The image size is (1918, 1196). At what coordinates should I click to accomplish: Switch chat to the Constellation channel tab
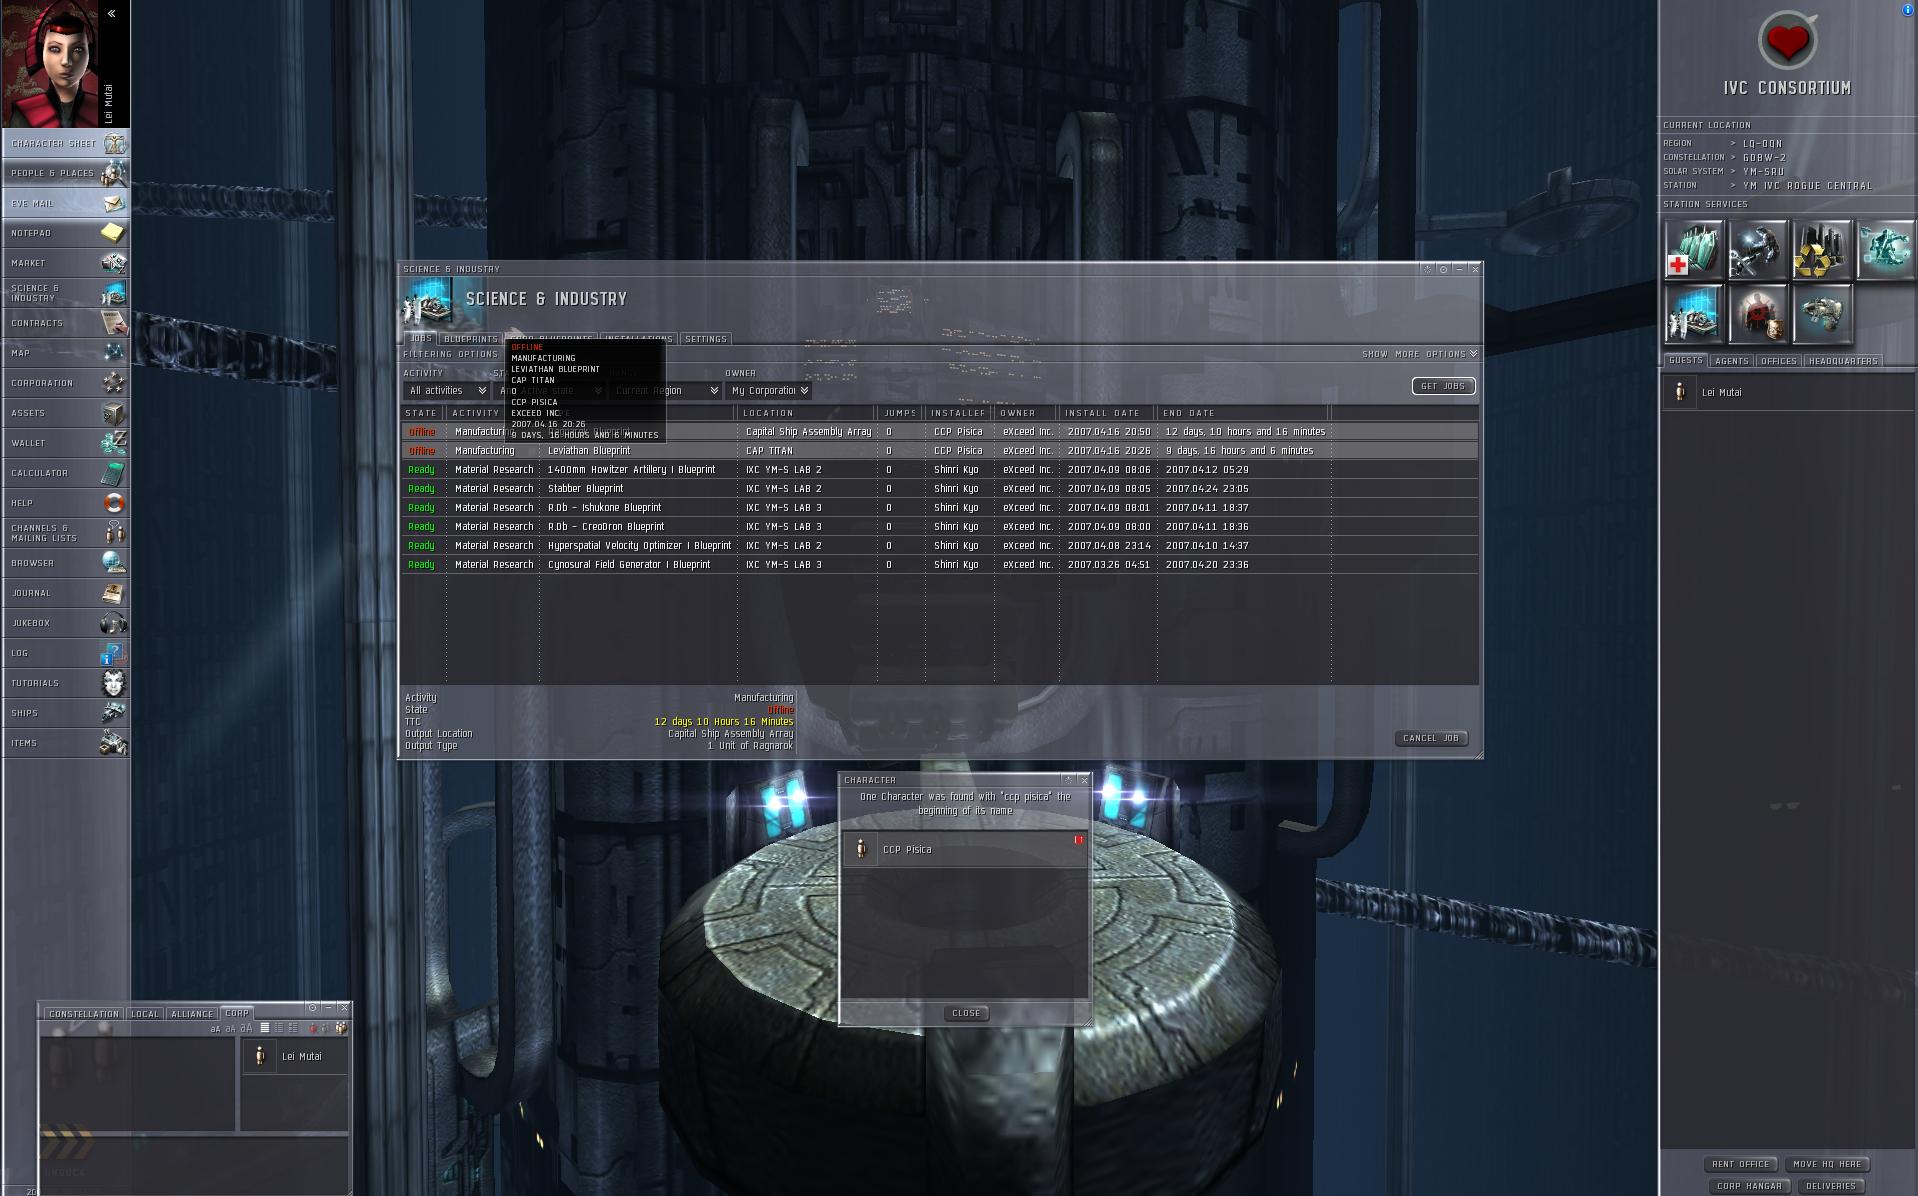(84, 1014)
